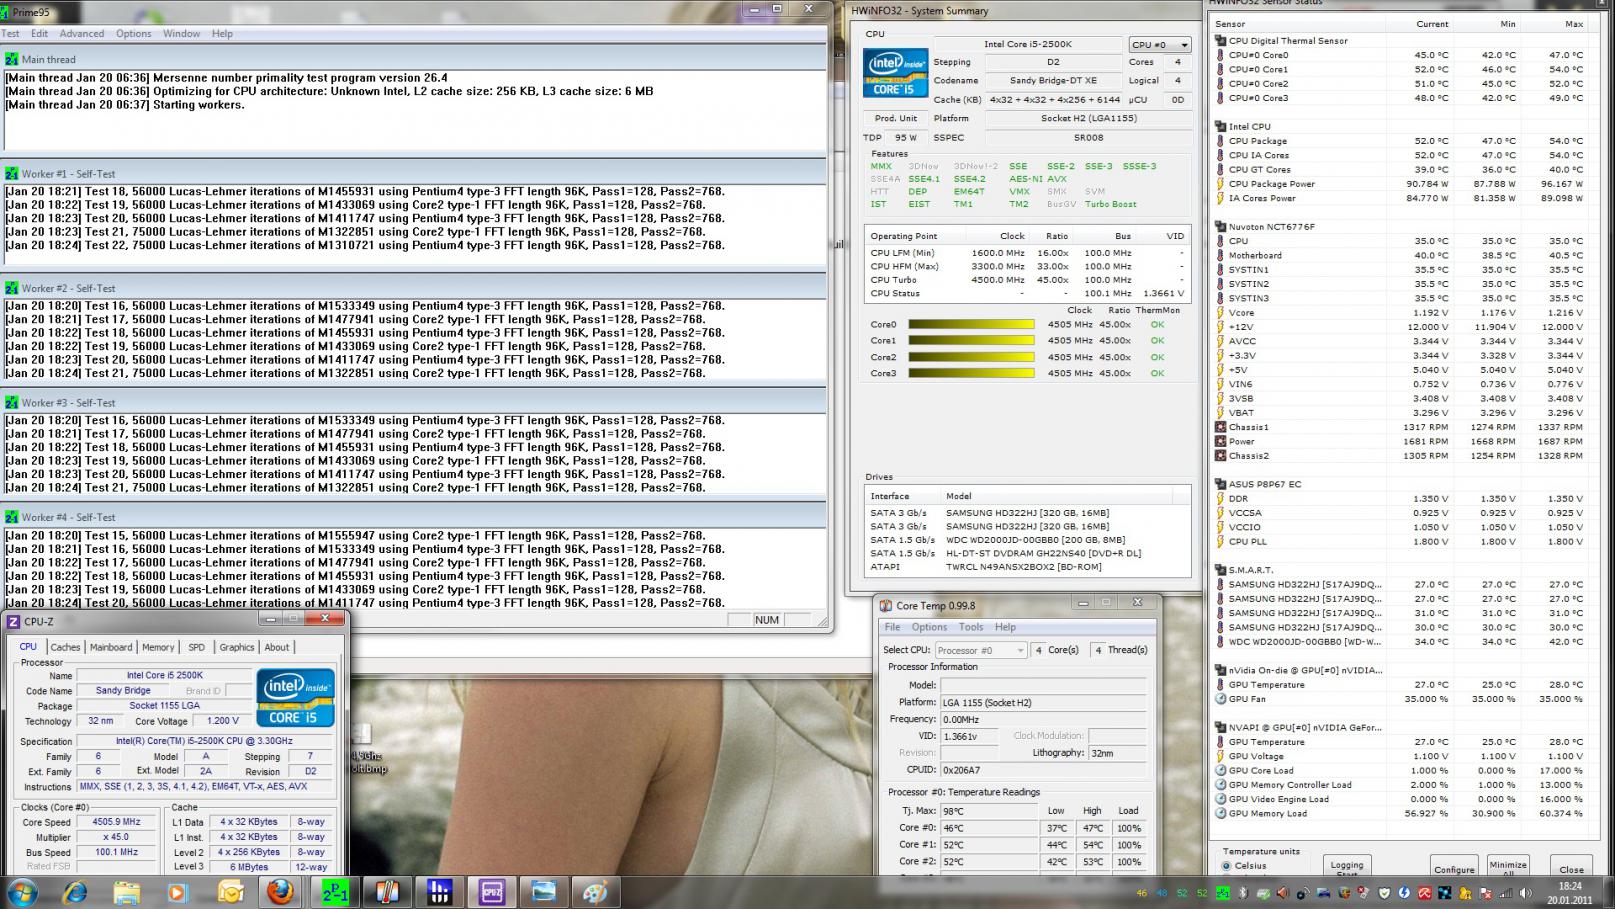
Task: Click the Windows Start orb
Action: click(22, 892)
